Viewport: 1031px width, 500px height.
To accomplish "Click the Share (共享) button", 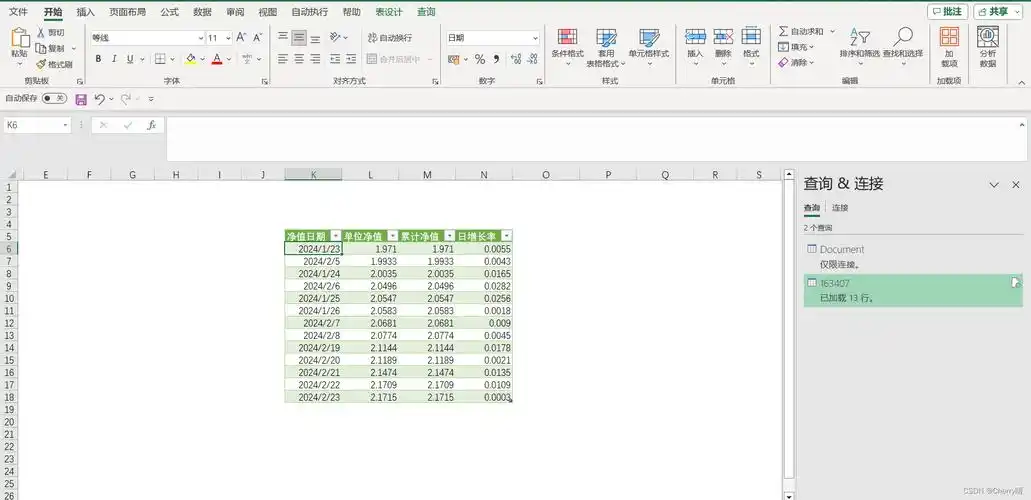I will [998, 12].
